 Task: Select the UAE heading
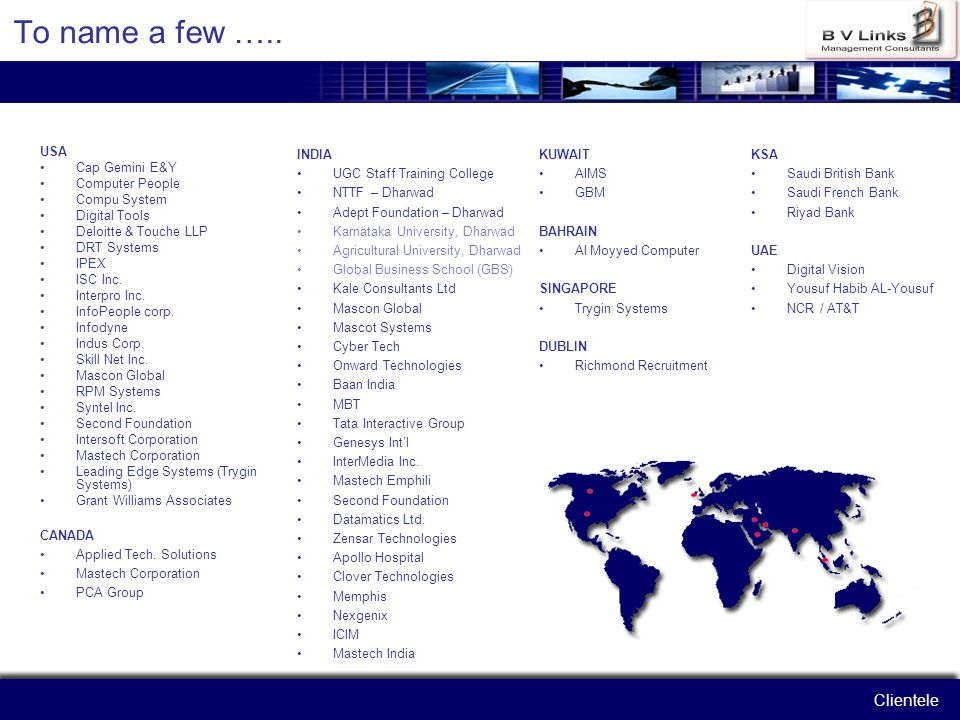(763, 250)
